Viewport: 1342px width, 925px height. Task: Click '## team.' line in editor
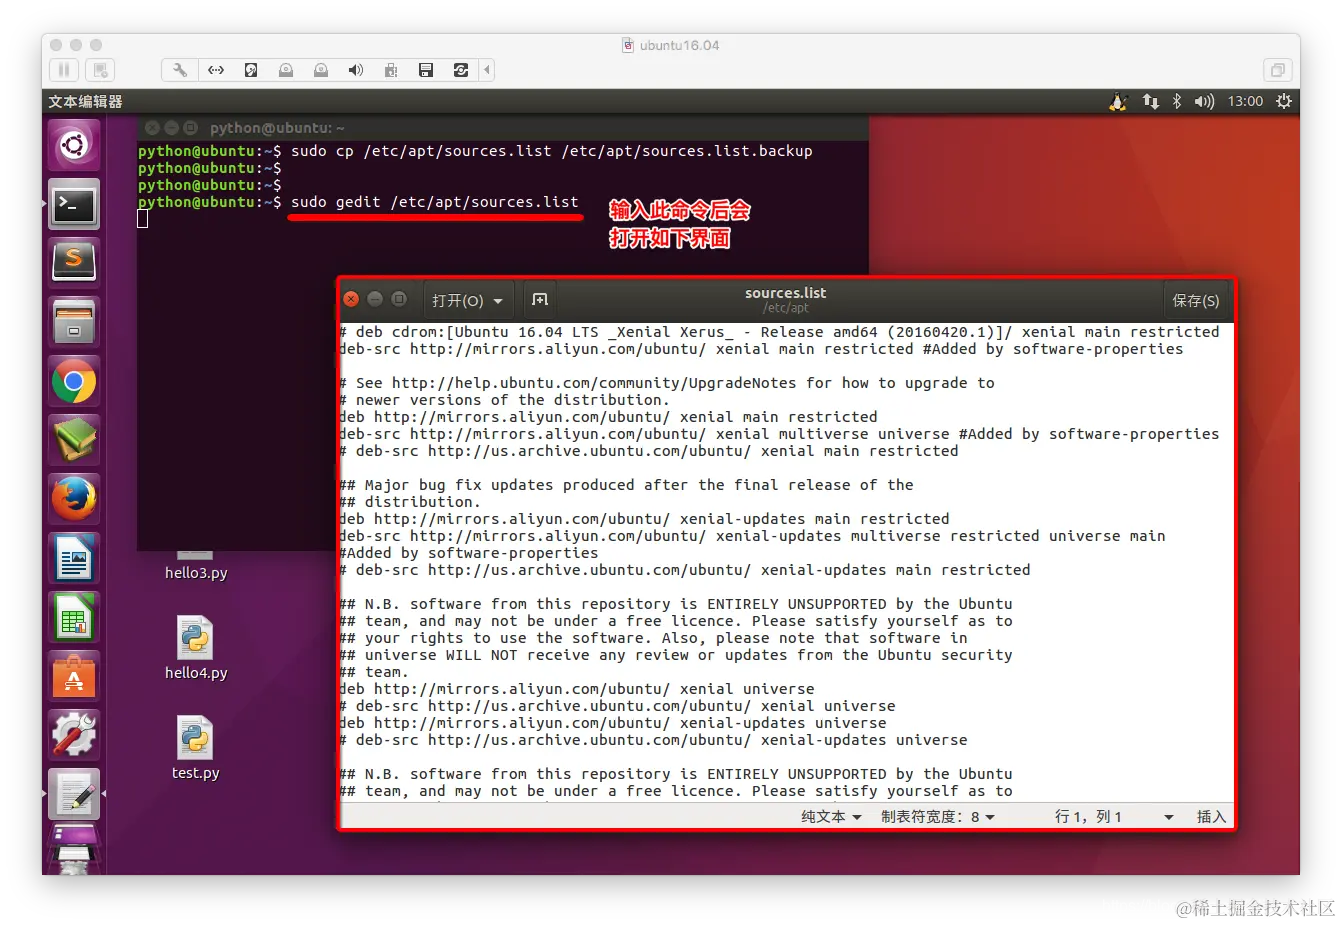[x=374, y=672]
